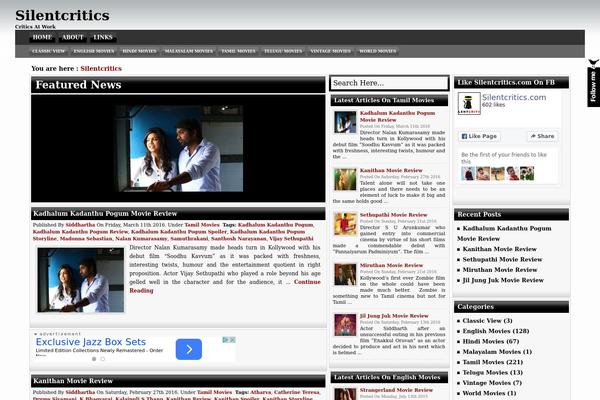
Task: Go to Classic View category tab
Action: point(49,51)
